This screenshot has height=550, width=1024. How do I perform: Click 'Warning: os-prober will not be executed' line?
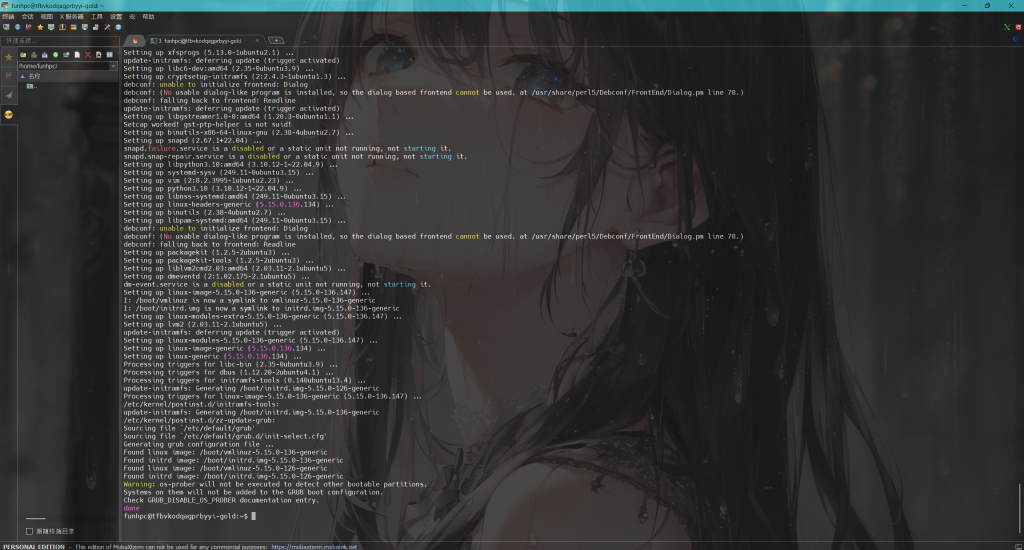pyautogui.click(x=275, y=484)
